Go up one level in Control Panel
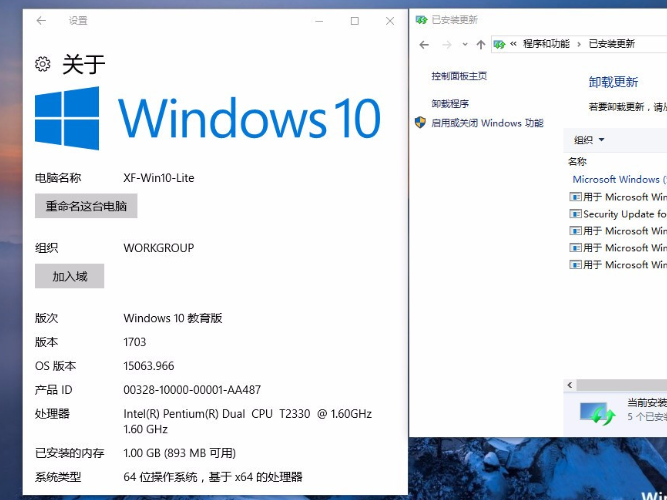The height and width of the screenshot is (500, 667). pos(481,44)
